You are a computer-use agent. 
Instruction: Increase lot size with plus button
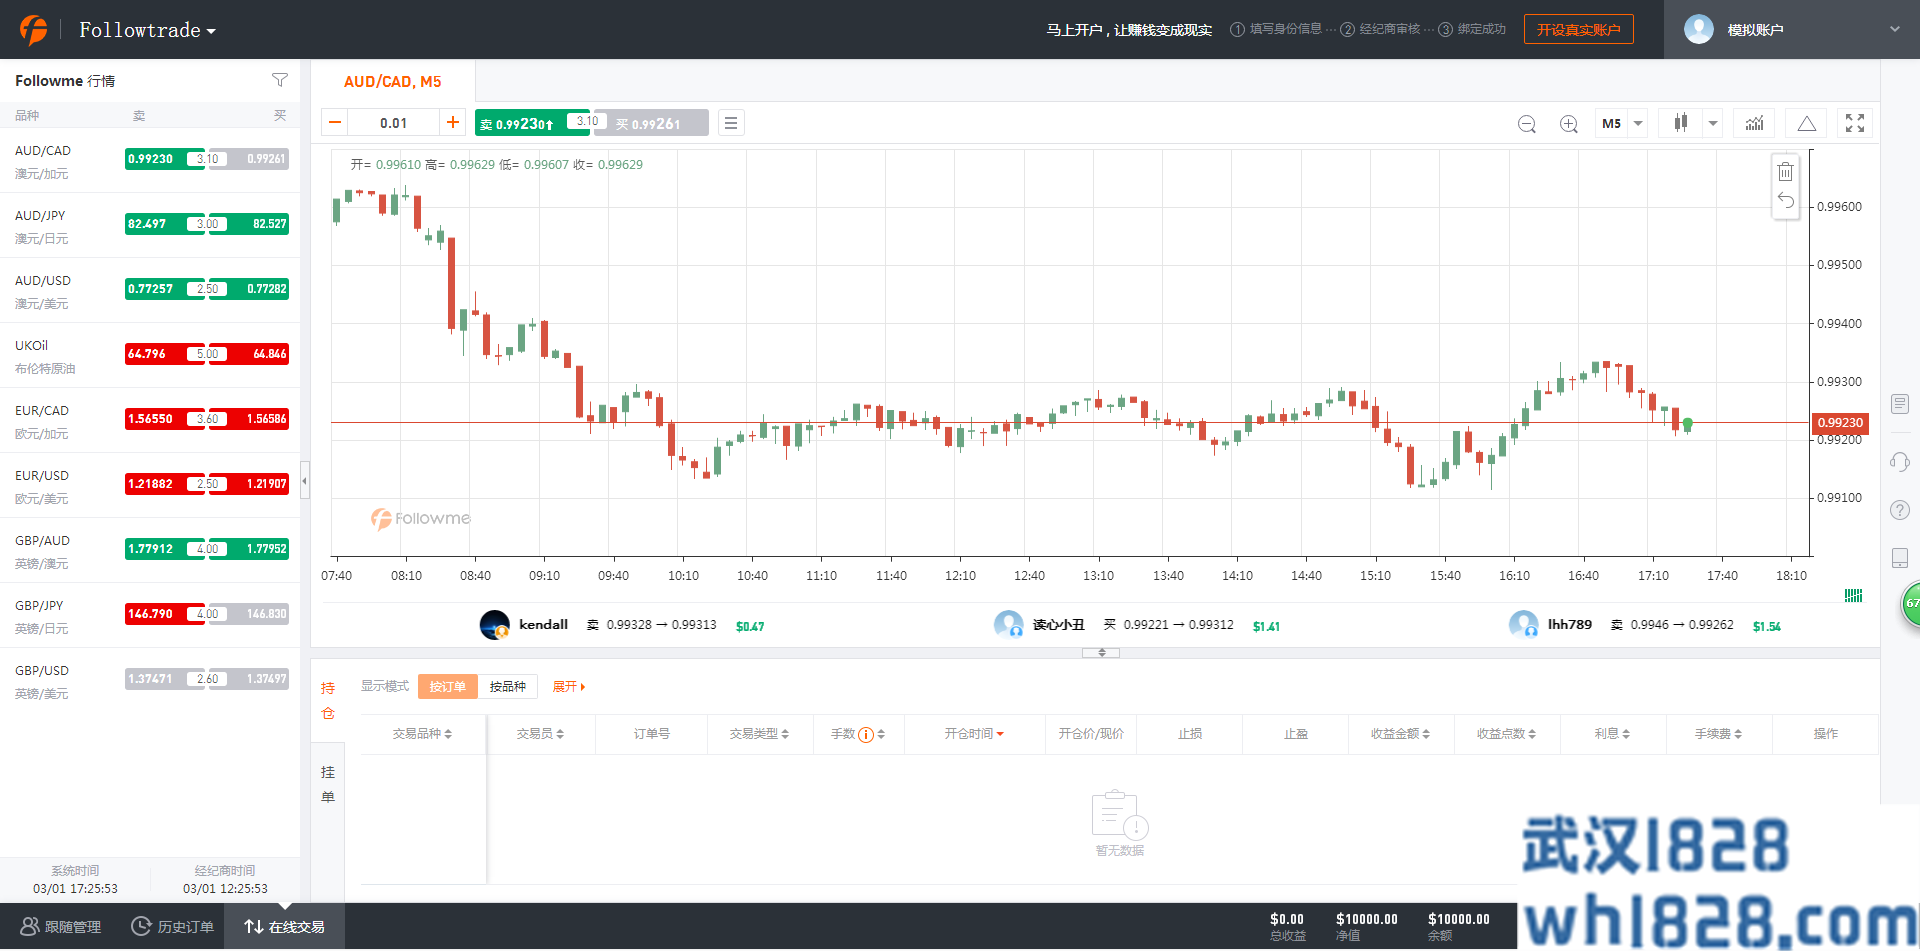coord(453,122)
